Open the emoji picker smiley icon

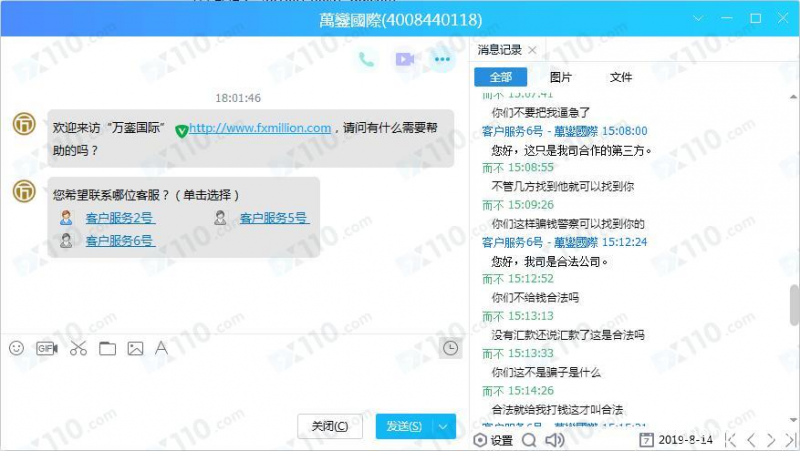pyautogui.click(x=16, y=348)
